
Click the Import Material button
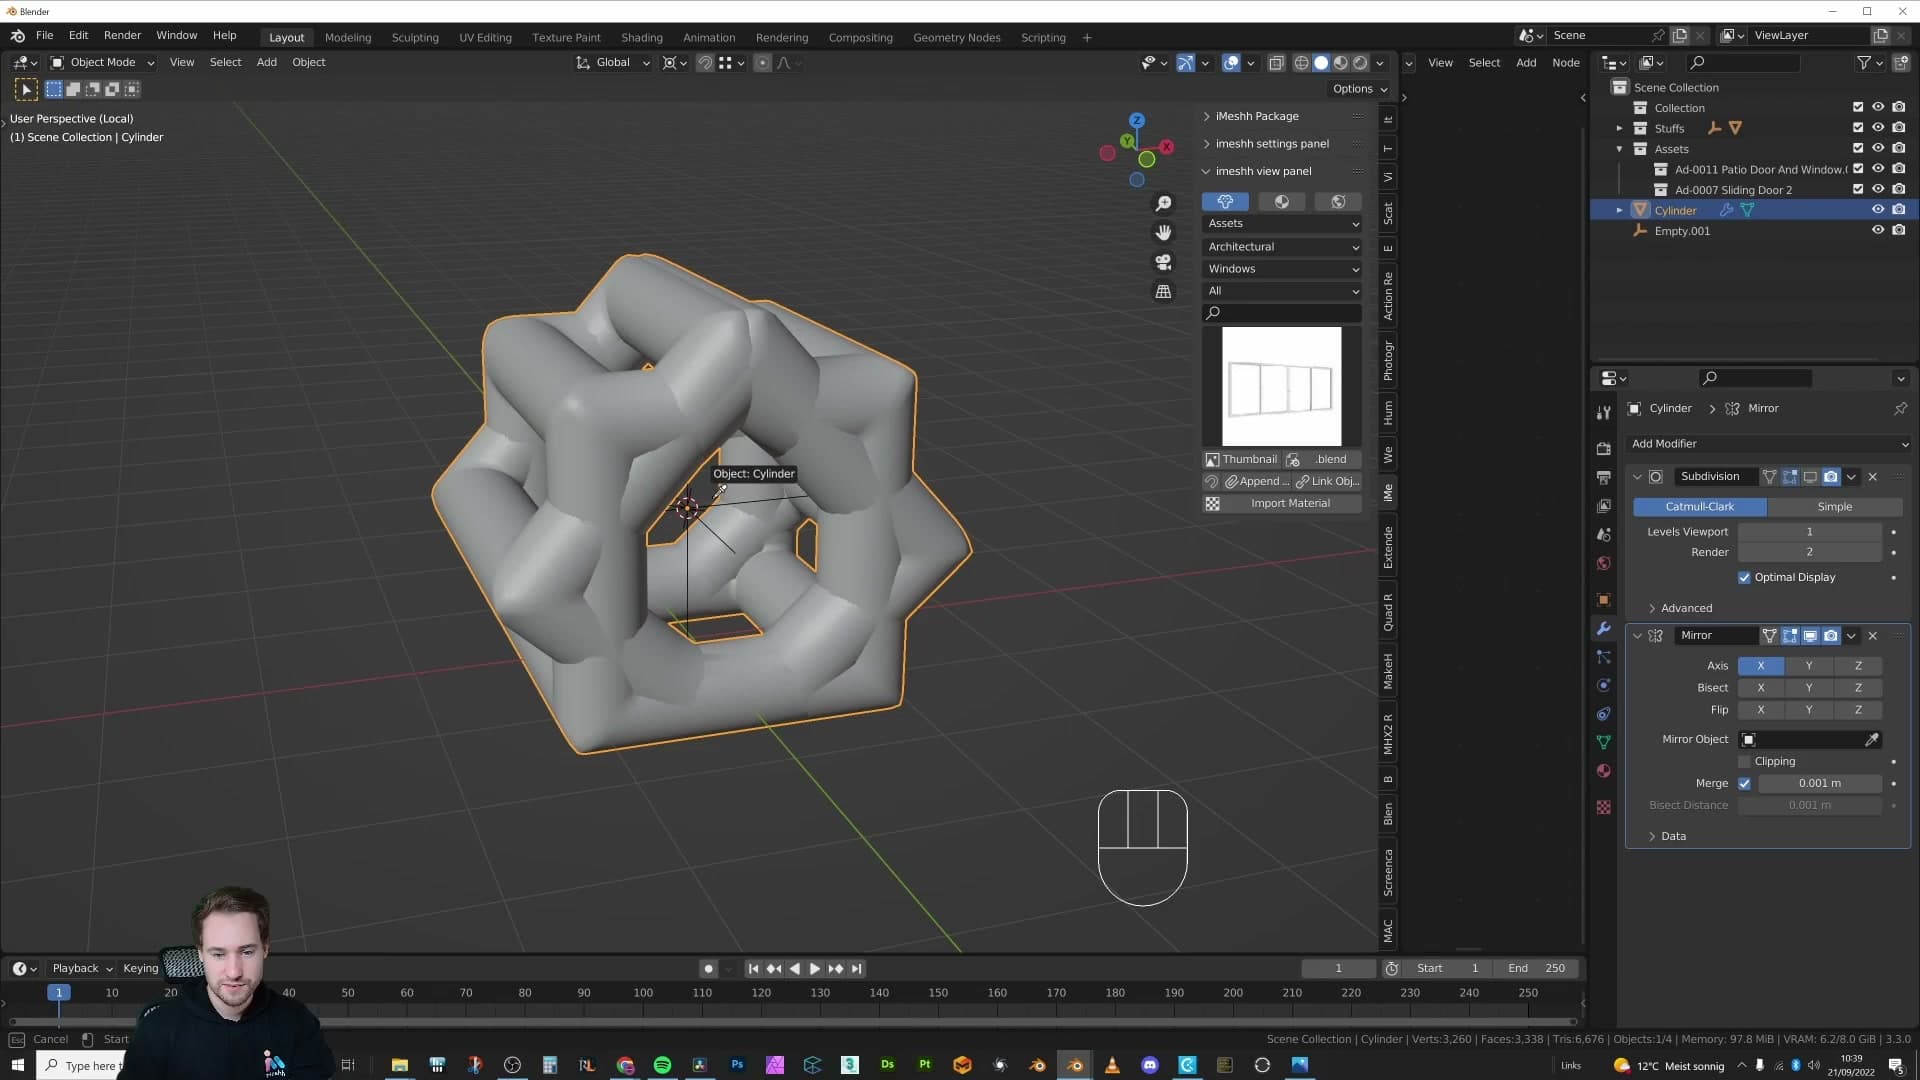click(x=1282, y=504)
